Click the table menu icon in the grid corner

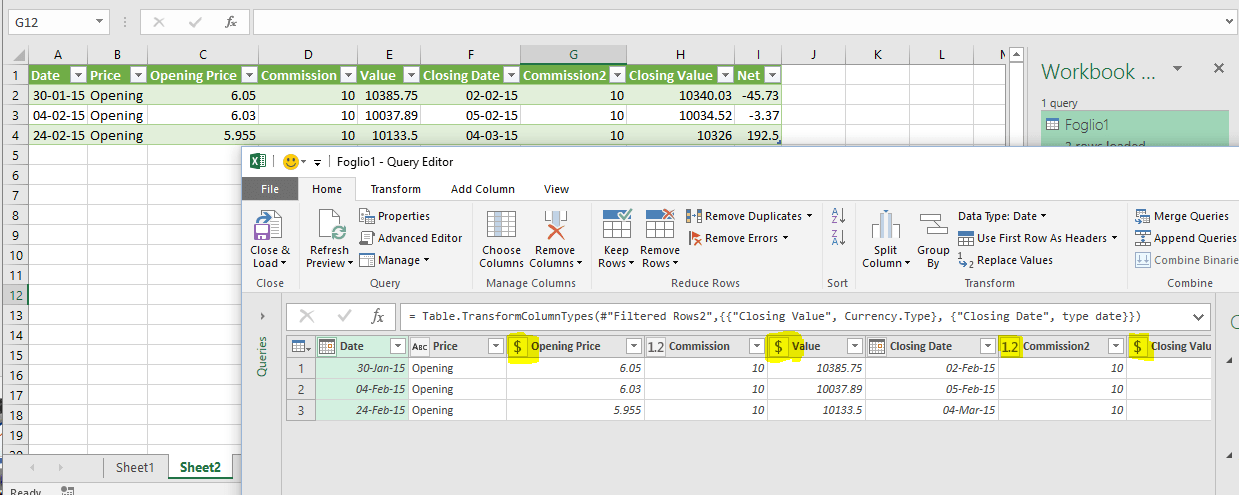click(300, 346)
